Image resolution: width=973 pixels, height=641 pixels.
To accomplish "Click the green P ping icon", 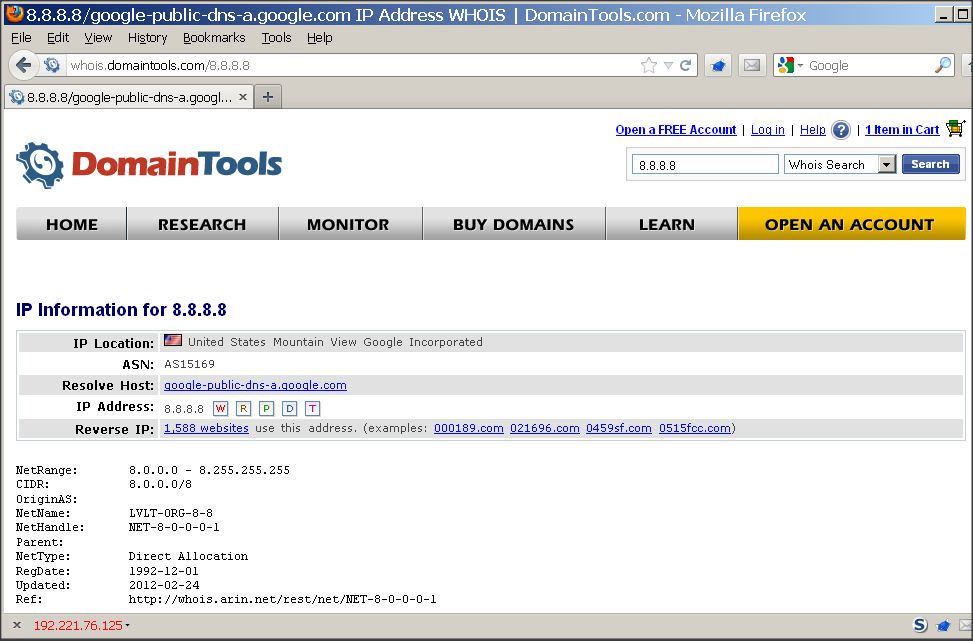I will tap(266, 408).
